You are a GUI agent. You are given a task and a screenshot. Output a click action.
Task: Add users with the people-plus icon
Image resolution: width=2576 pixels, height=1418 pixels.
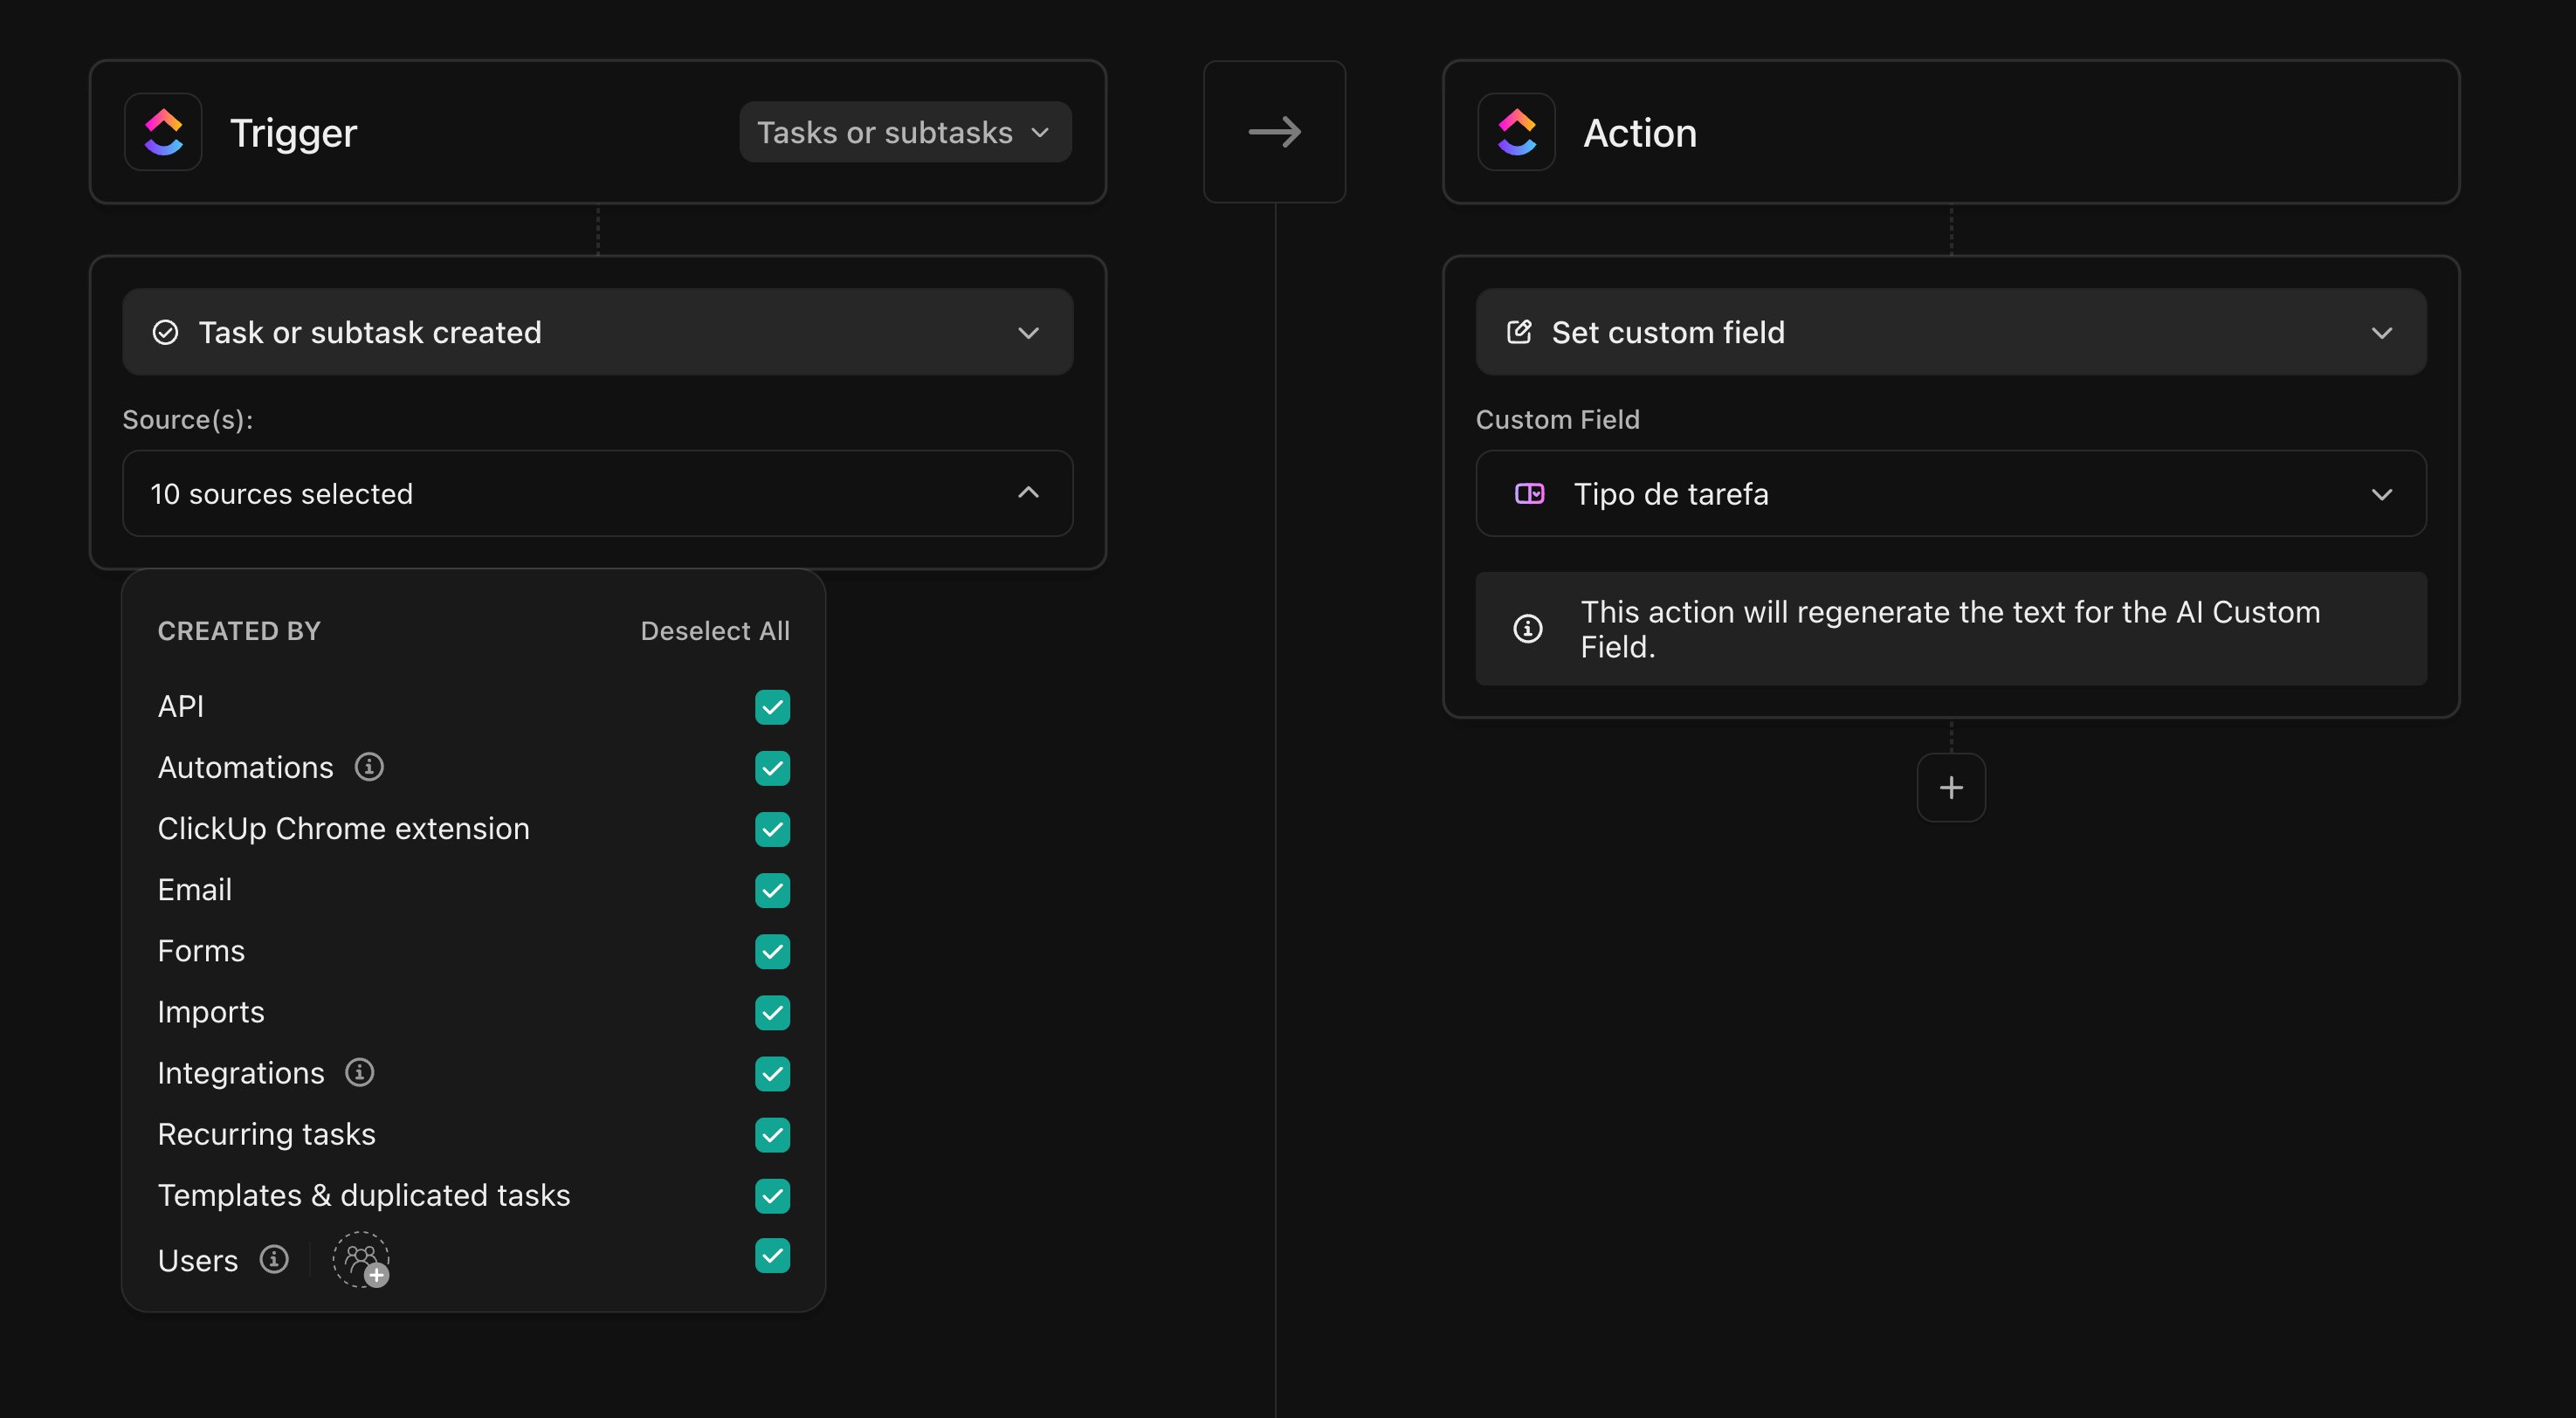click(x=361, y=1260)
